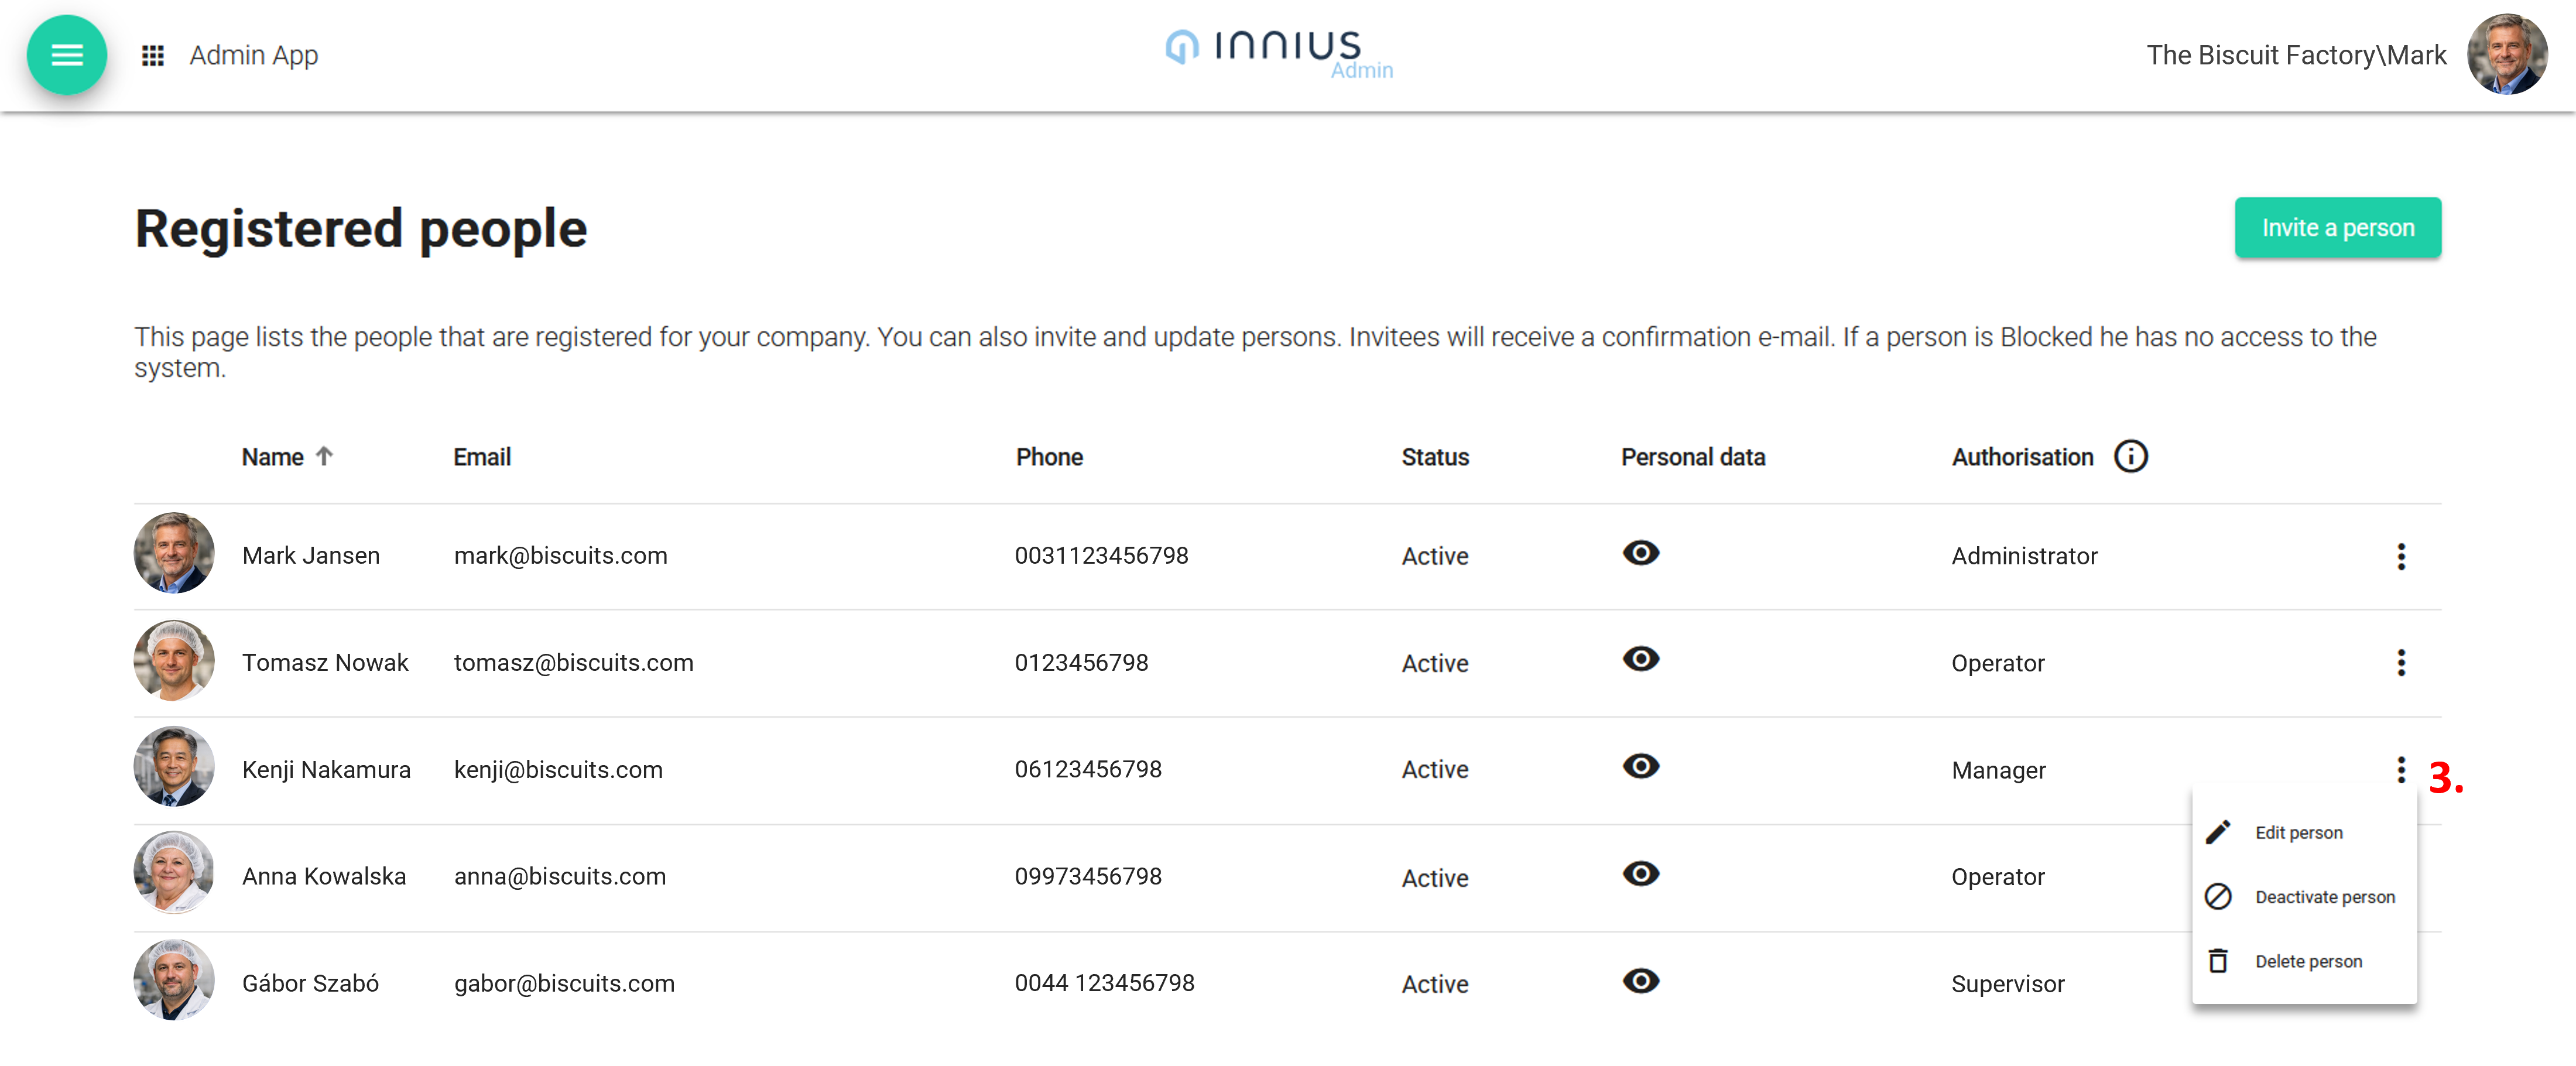Toggle personal data eye for Tomasz Nowak
The width and height of the screenshot is (2576, 1066).
(1640, 660)
